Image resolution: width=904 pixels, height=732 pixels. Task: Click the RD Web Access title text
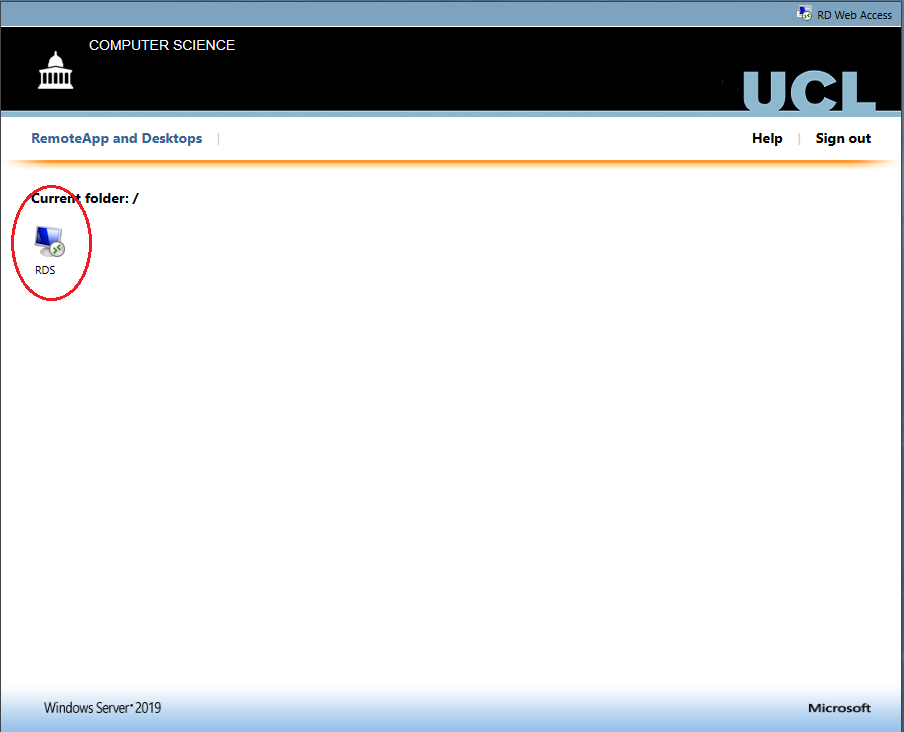(x=854, y=15)
